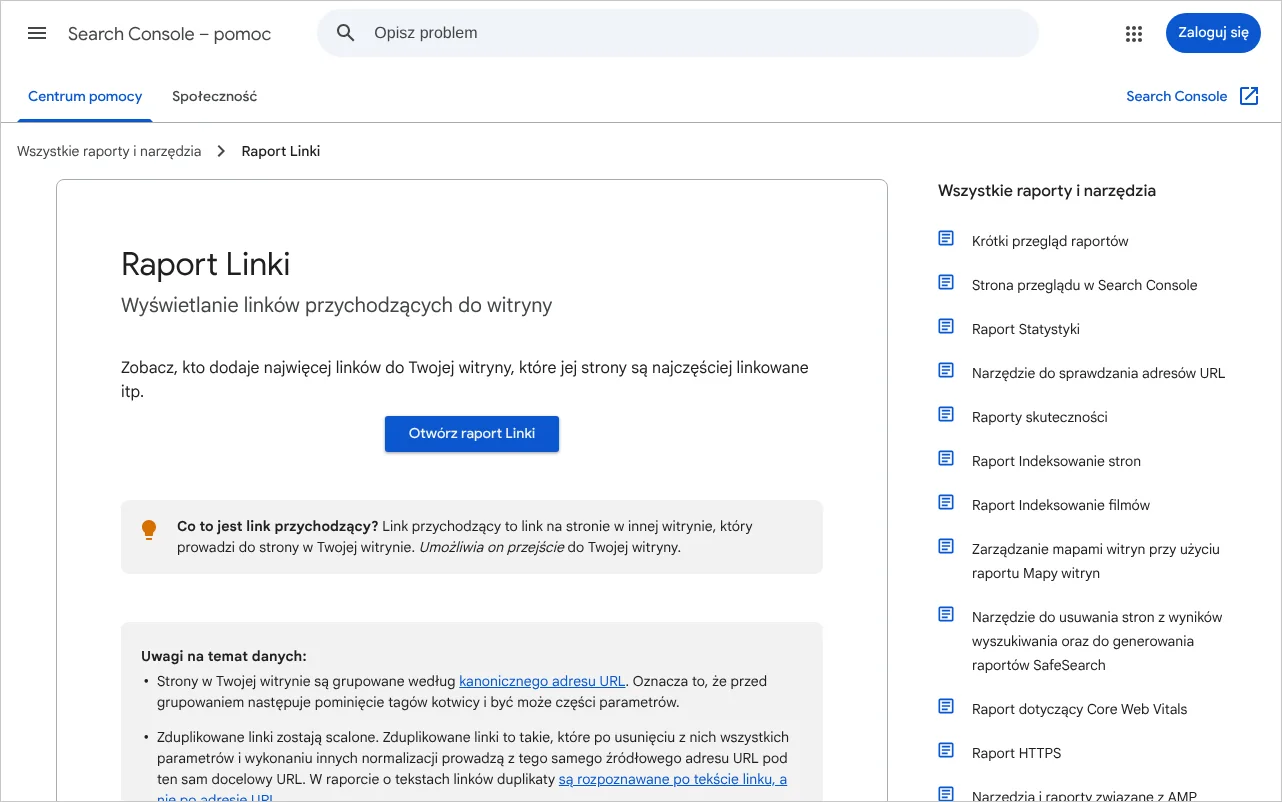Open the kanonicznego adresu URL link
Viewport: 1282px width, 802px height.
(x=542, y=681)
